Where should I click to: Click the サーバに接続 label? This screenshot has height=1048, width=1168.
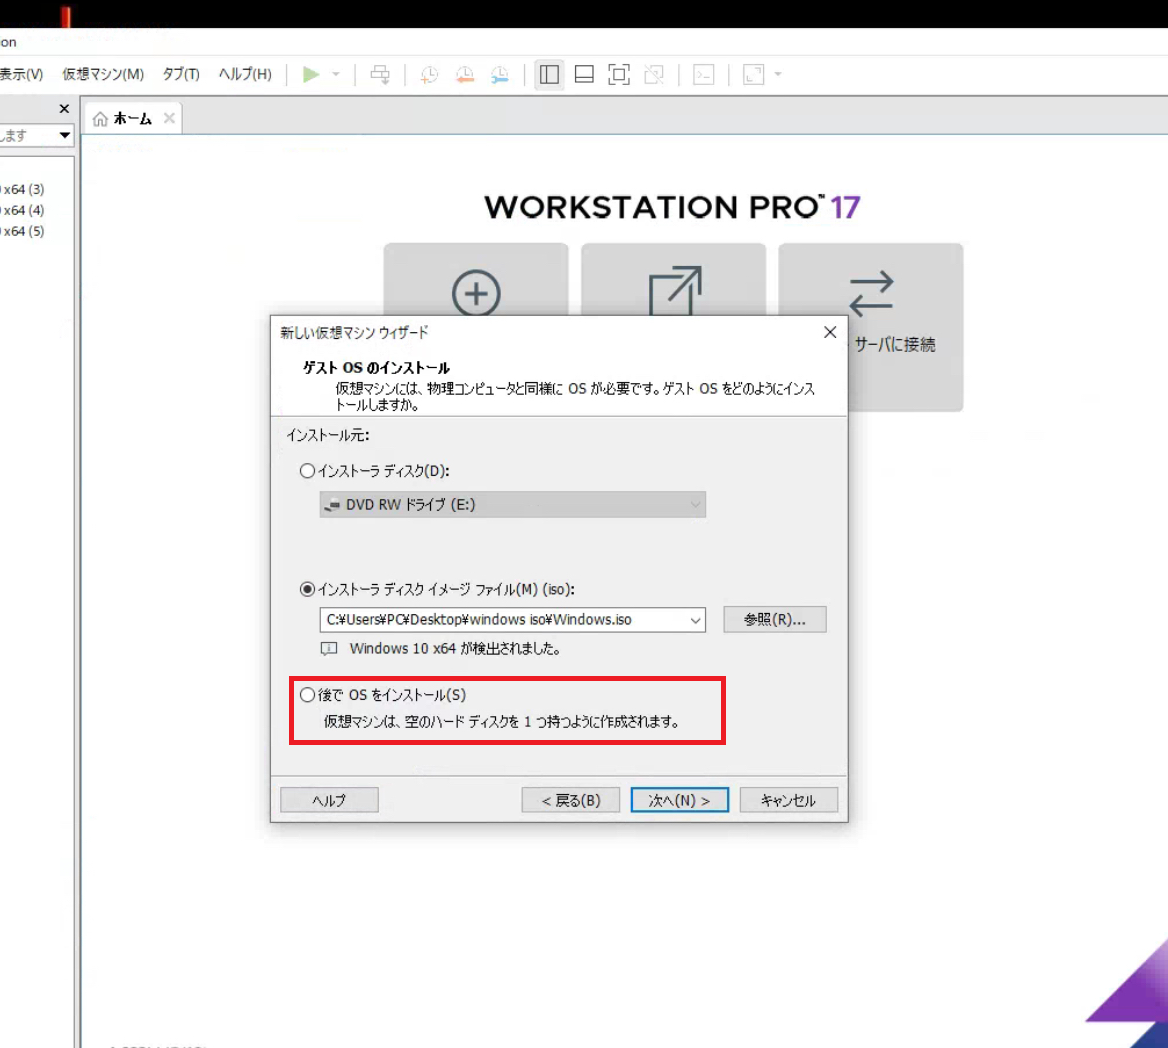(x=895, y=344)
